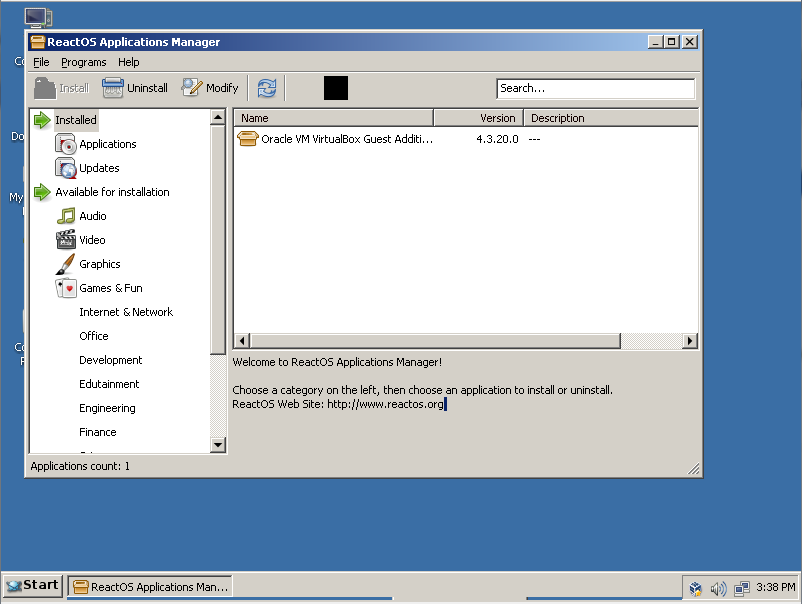Select the Internet & Network category
Viewport: 802px width, 604px height.
point(126,312)
